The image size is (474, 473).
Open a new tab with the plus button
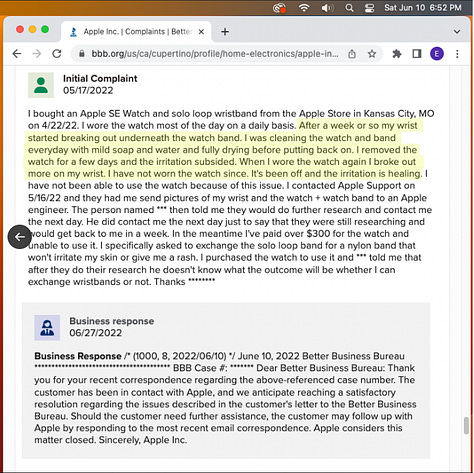(225, 32)
